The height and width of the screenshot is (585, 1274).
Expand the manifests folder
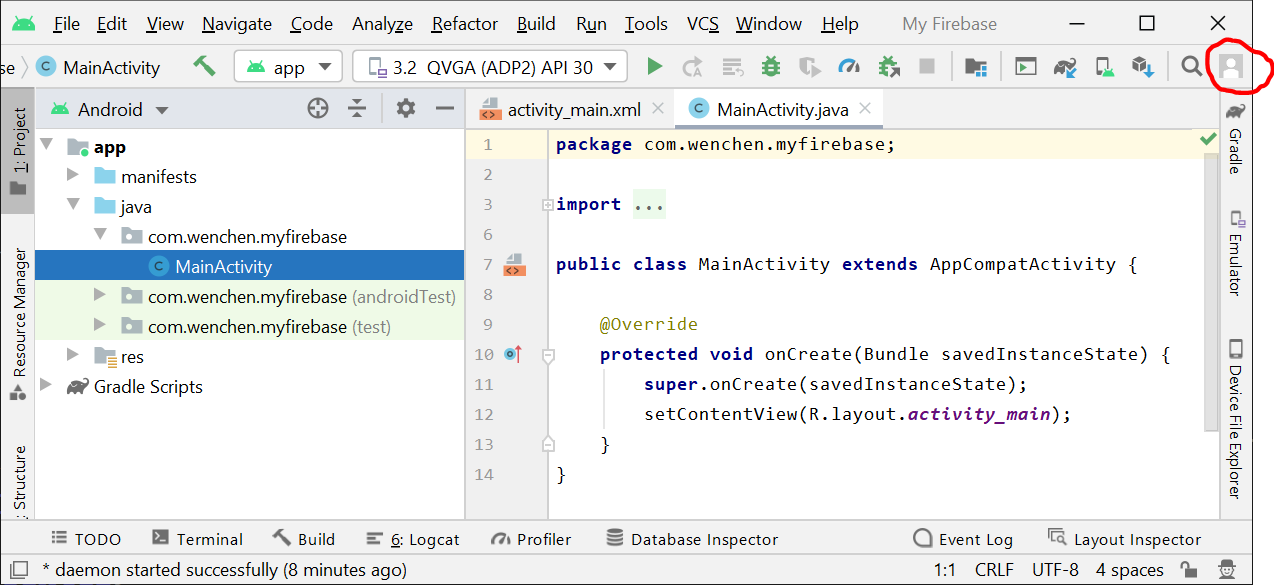coord(72,176)
